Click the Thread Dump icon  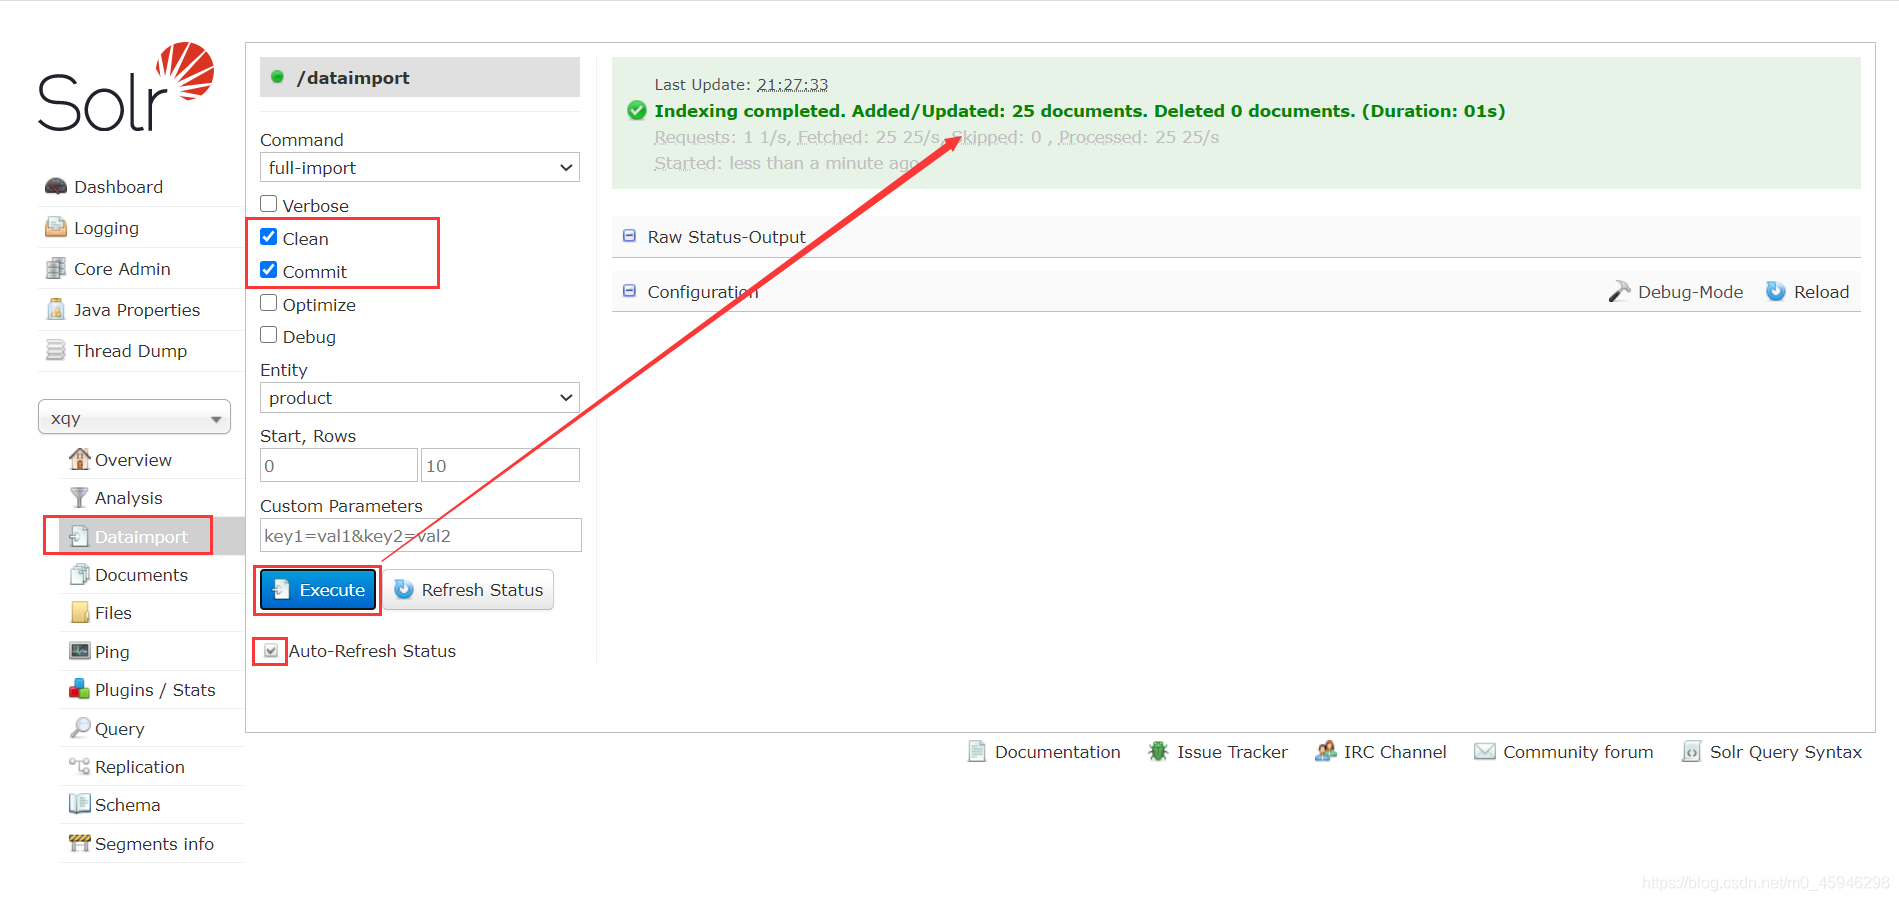point(56,351)
